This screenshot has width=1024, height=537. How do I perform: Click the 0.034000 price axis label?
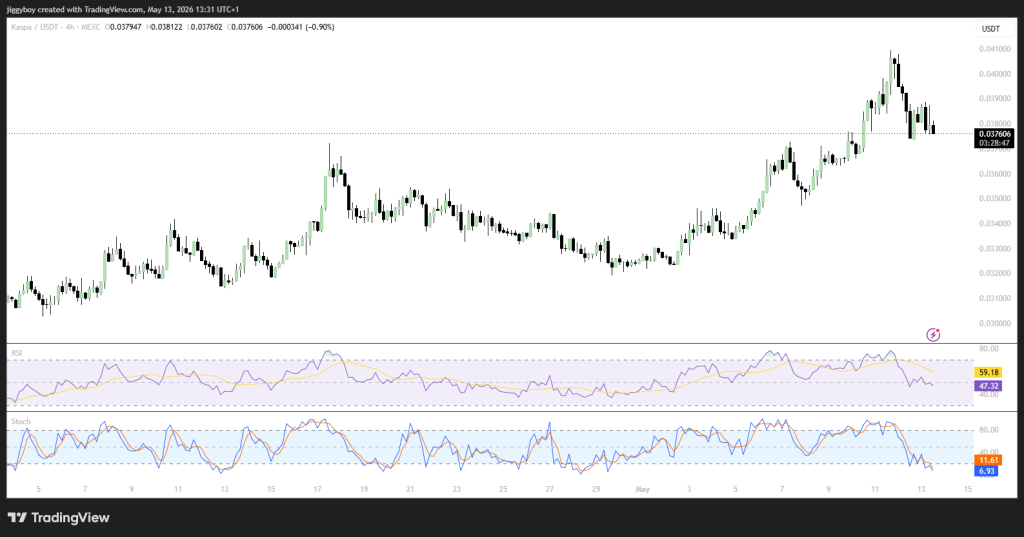pyautogui.click(x=995, y=223)
